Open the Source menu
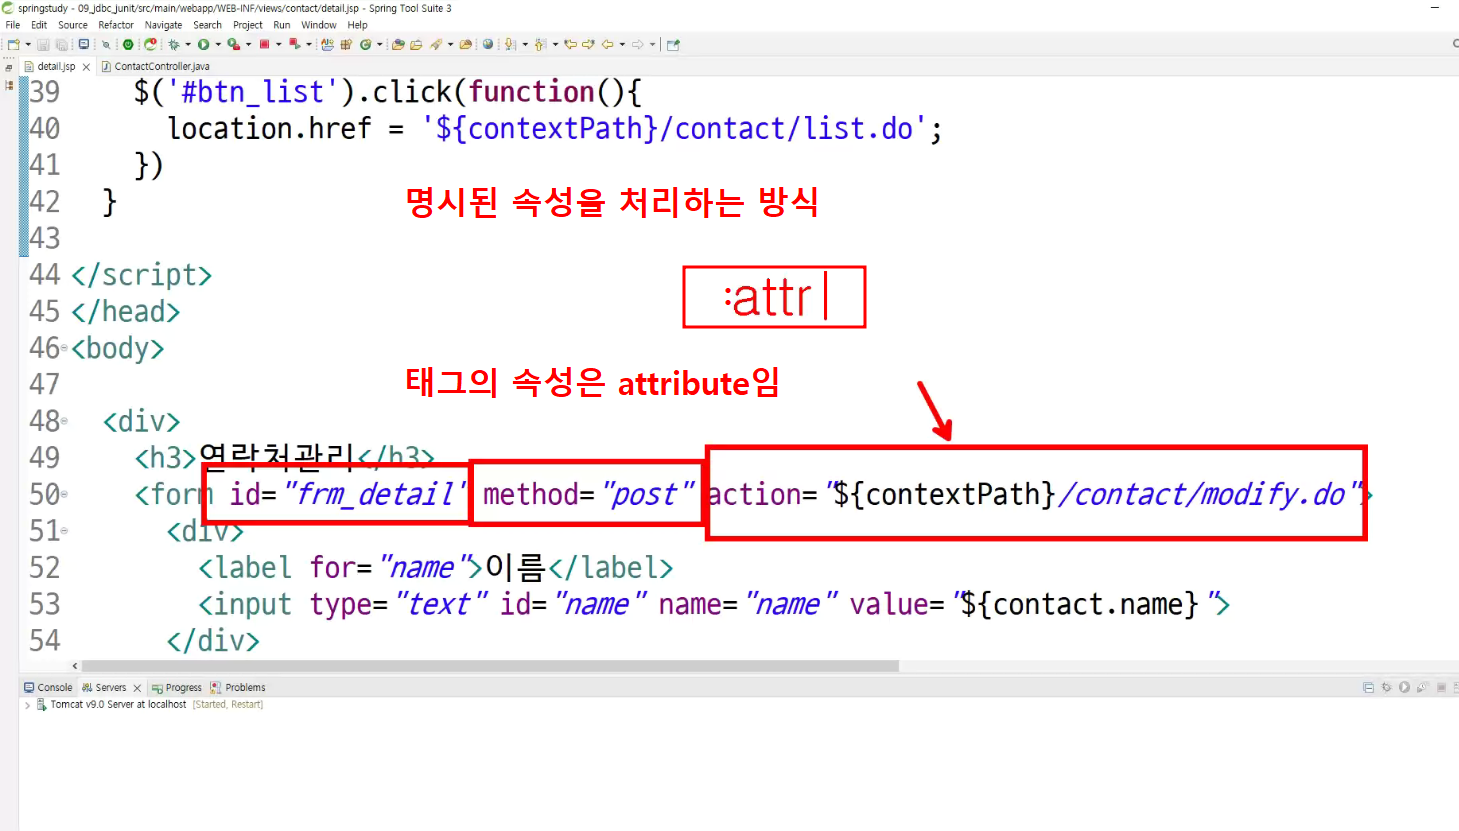Screen dimensions: 1459x831 tap(73, 25)
